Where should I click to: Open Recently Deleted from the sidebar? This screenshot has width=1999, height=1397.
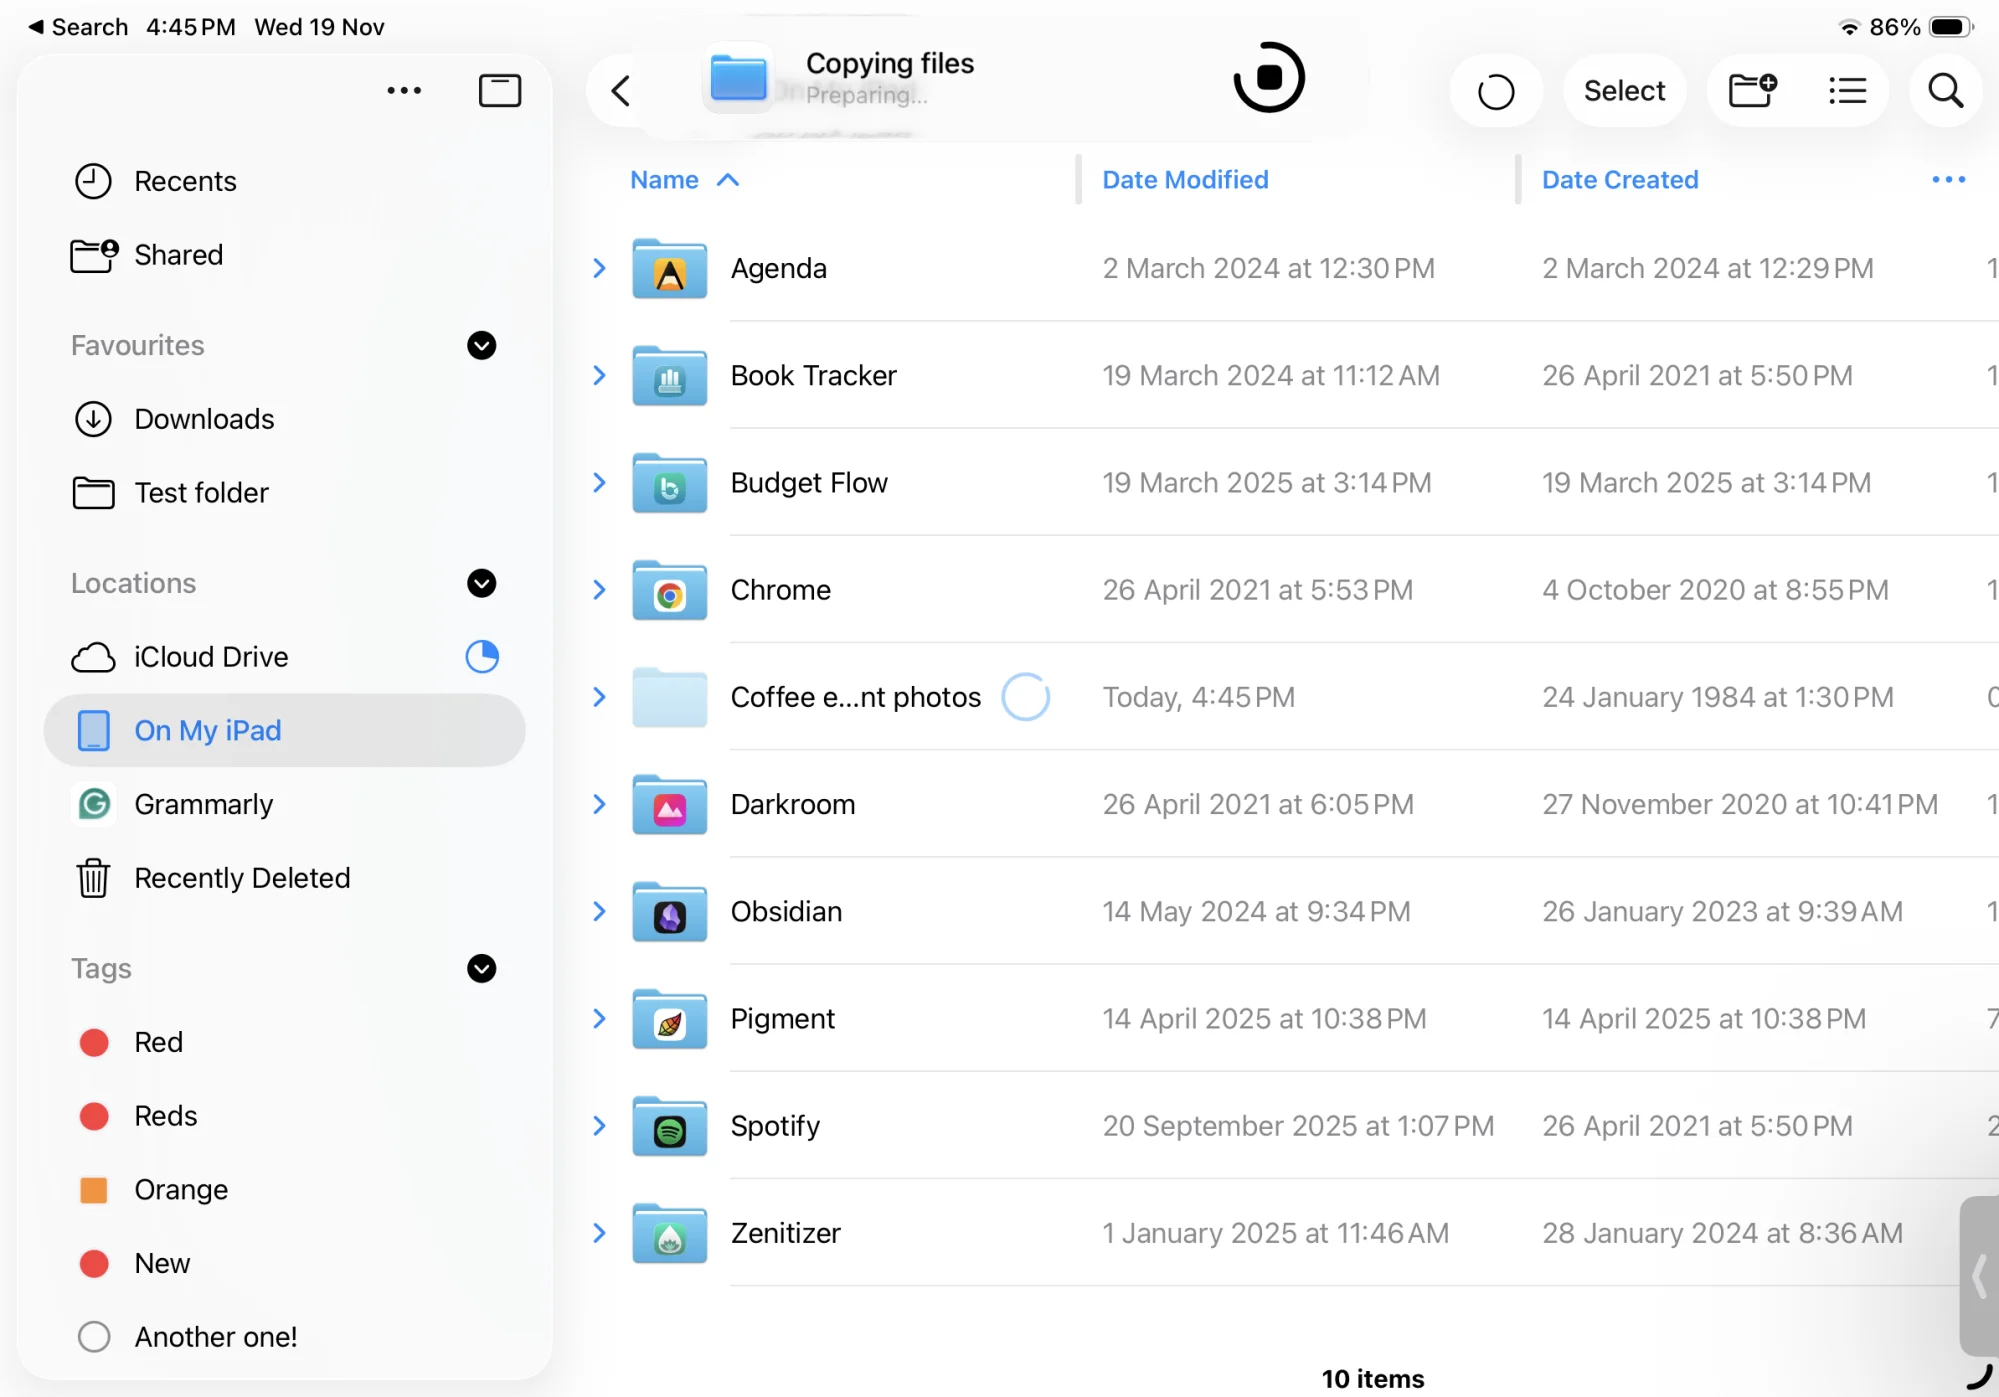242,878
